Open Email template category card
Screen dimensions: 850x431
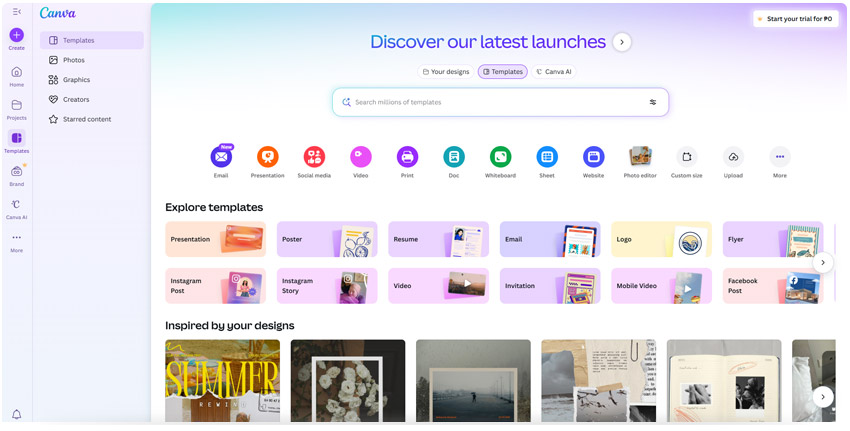(x=550, y=239)
